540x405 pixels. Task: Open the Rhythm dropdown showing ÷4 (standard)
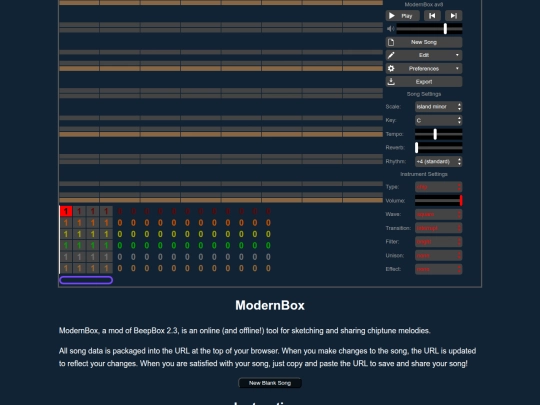tap(438, 162)
